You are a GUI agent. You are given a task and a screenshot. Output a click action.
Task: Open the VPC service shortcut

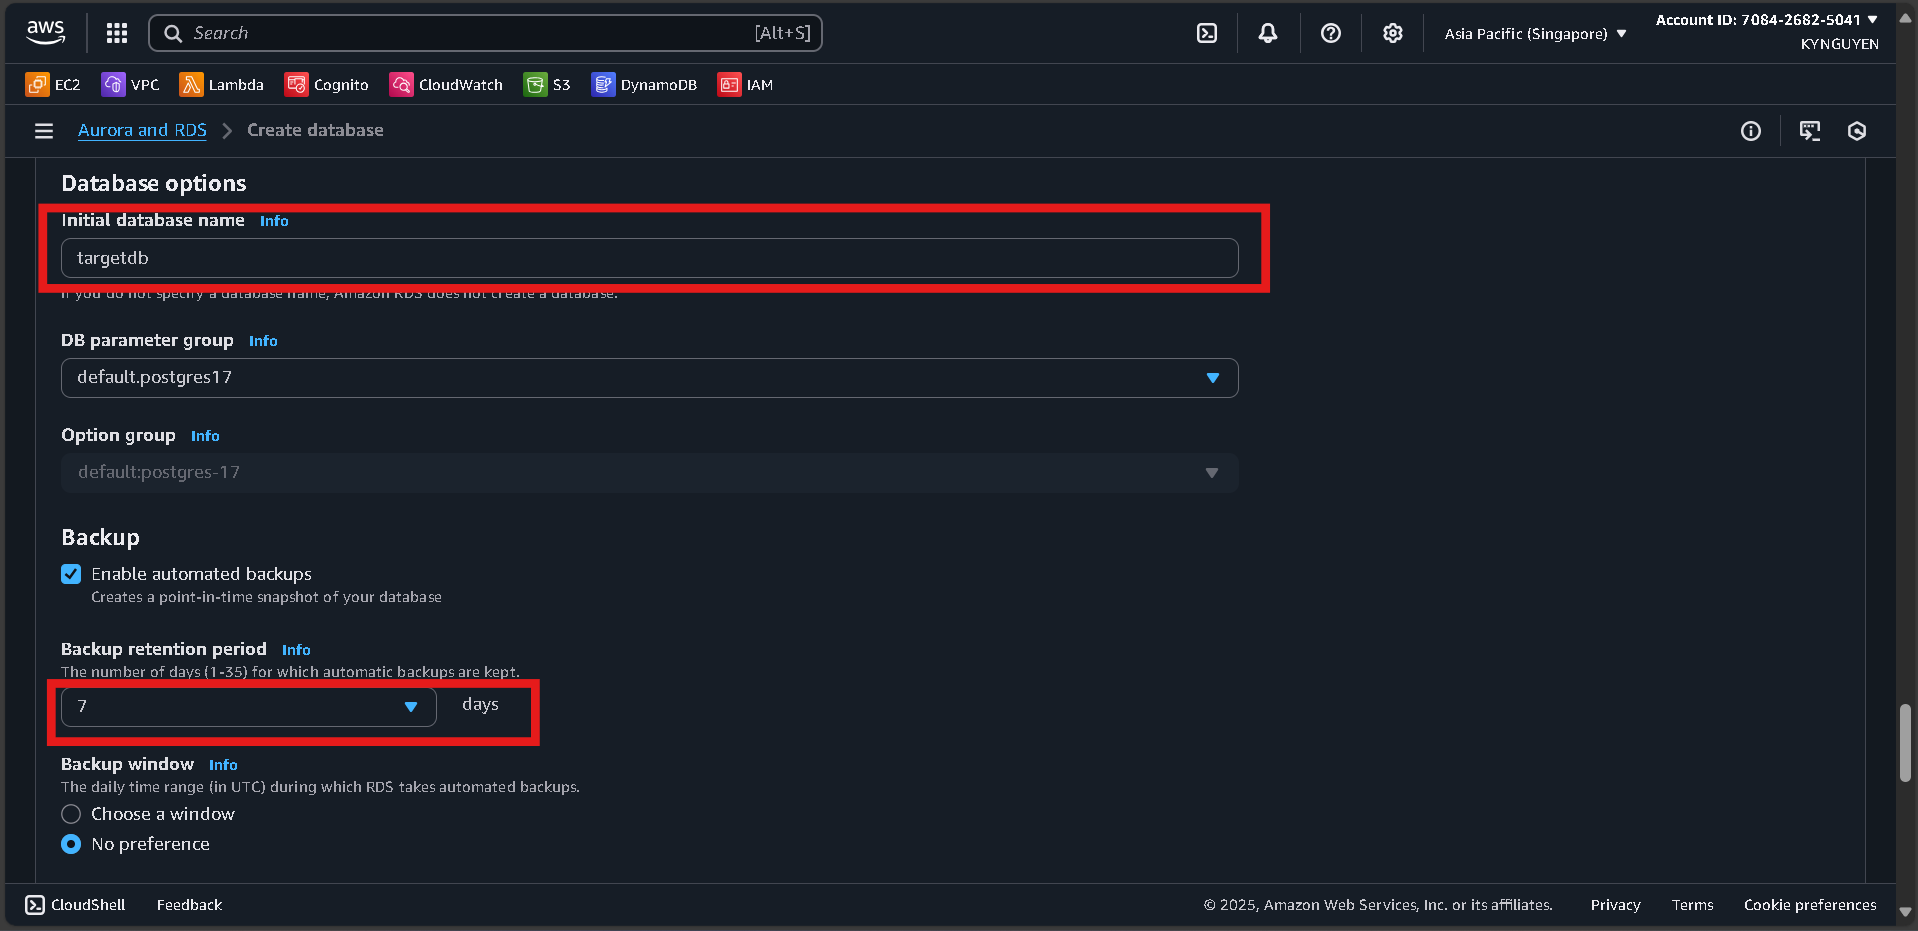click(130, 84)
